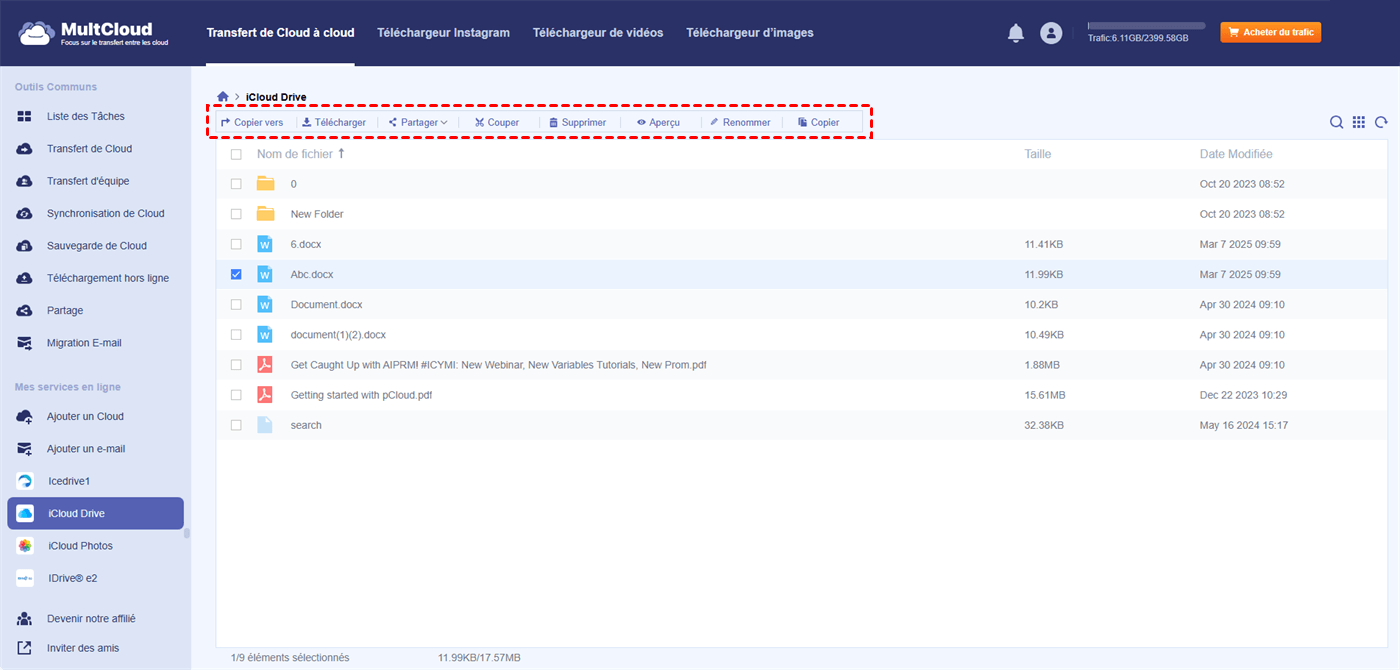Open Sauvegarde de Cloud in sidebar
1400x670 pixels.
tap(96, 246)
